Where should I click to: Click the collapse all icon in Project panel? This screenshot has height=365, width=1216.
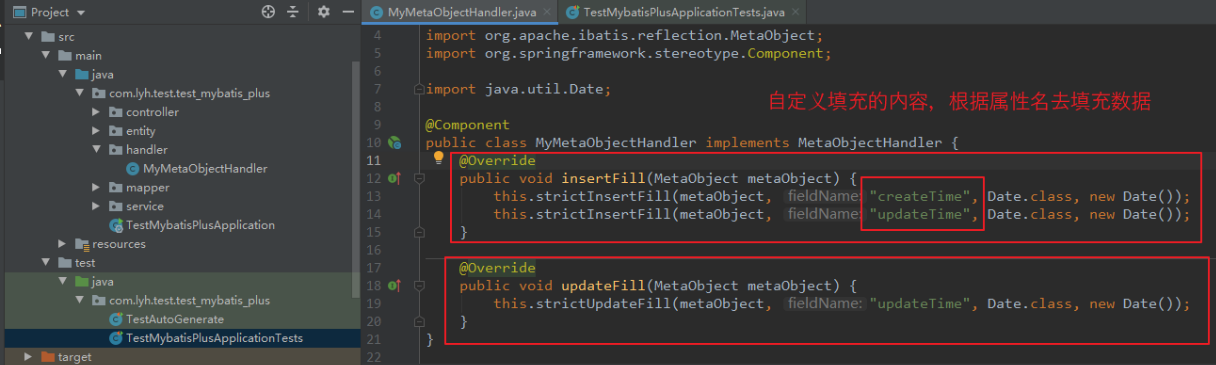coord(293,12)
